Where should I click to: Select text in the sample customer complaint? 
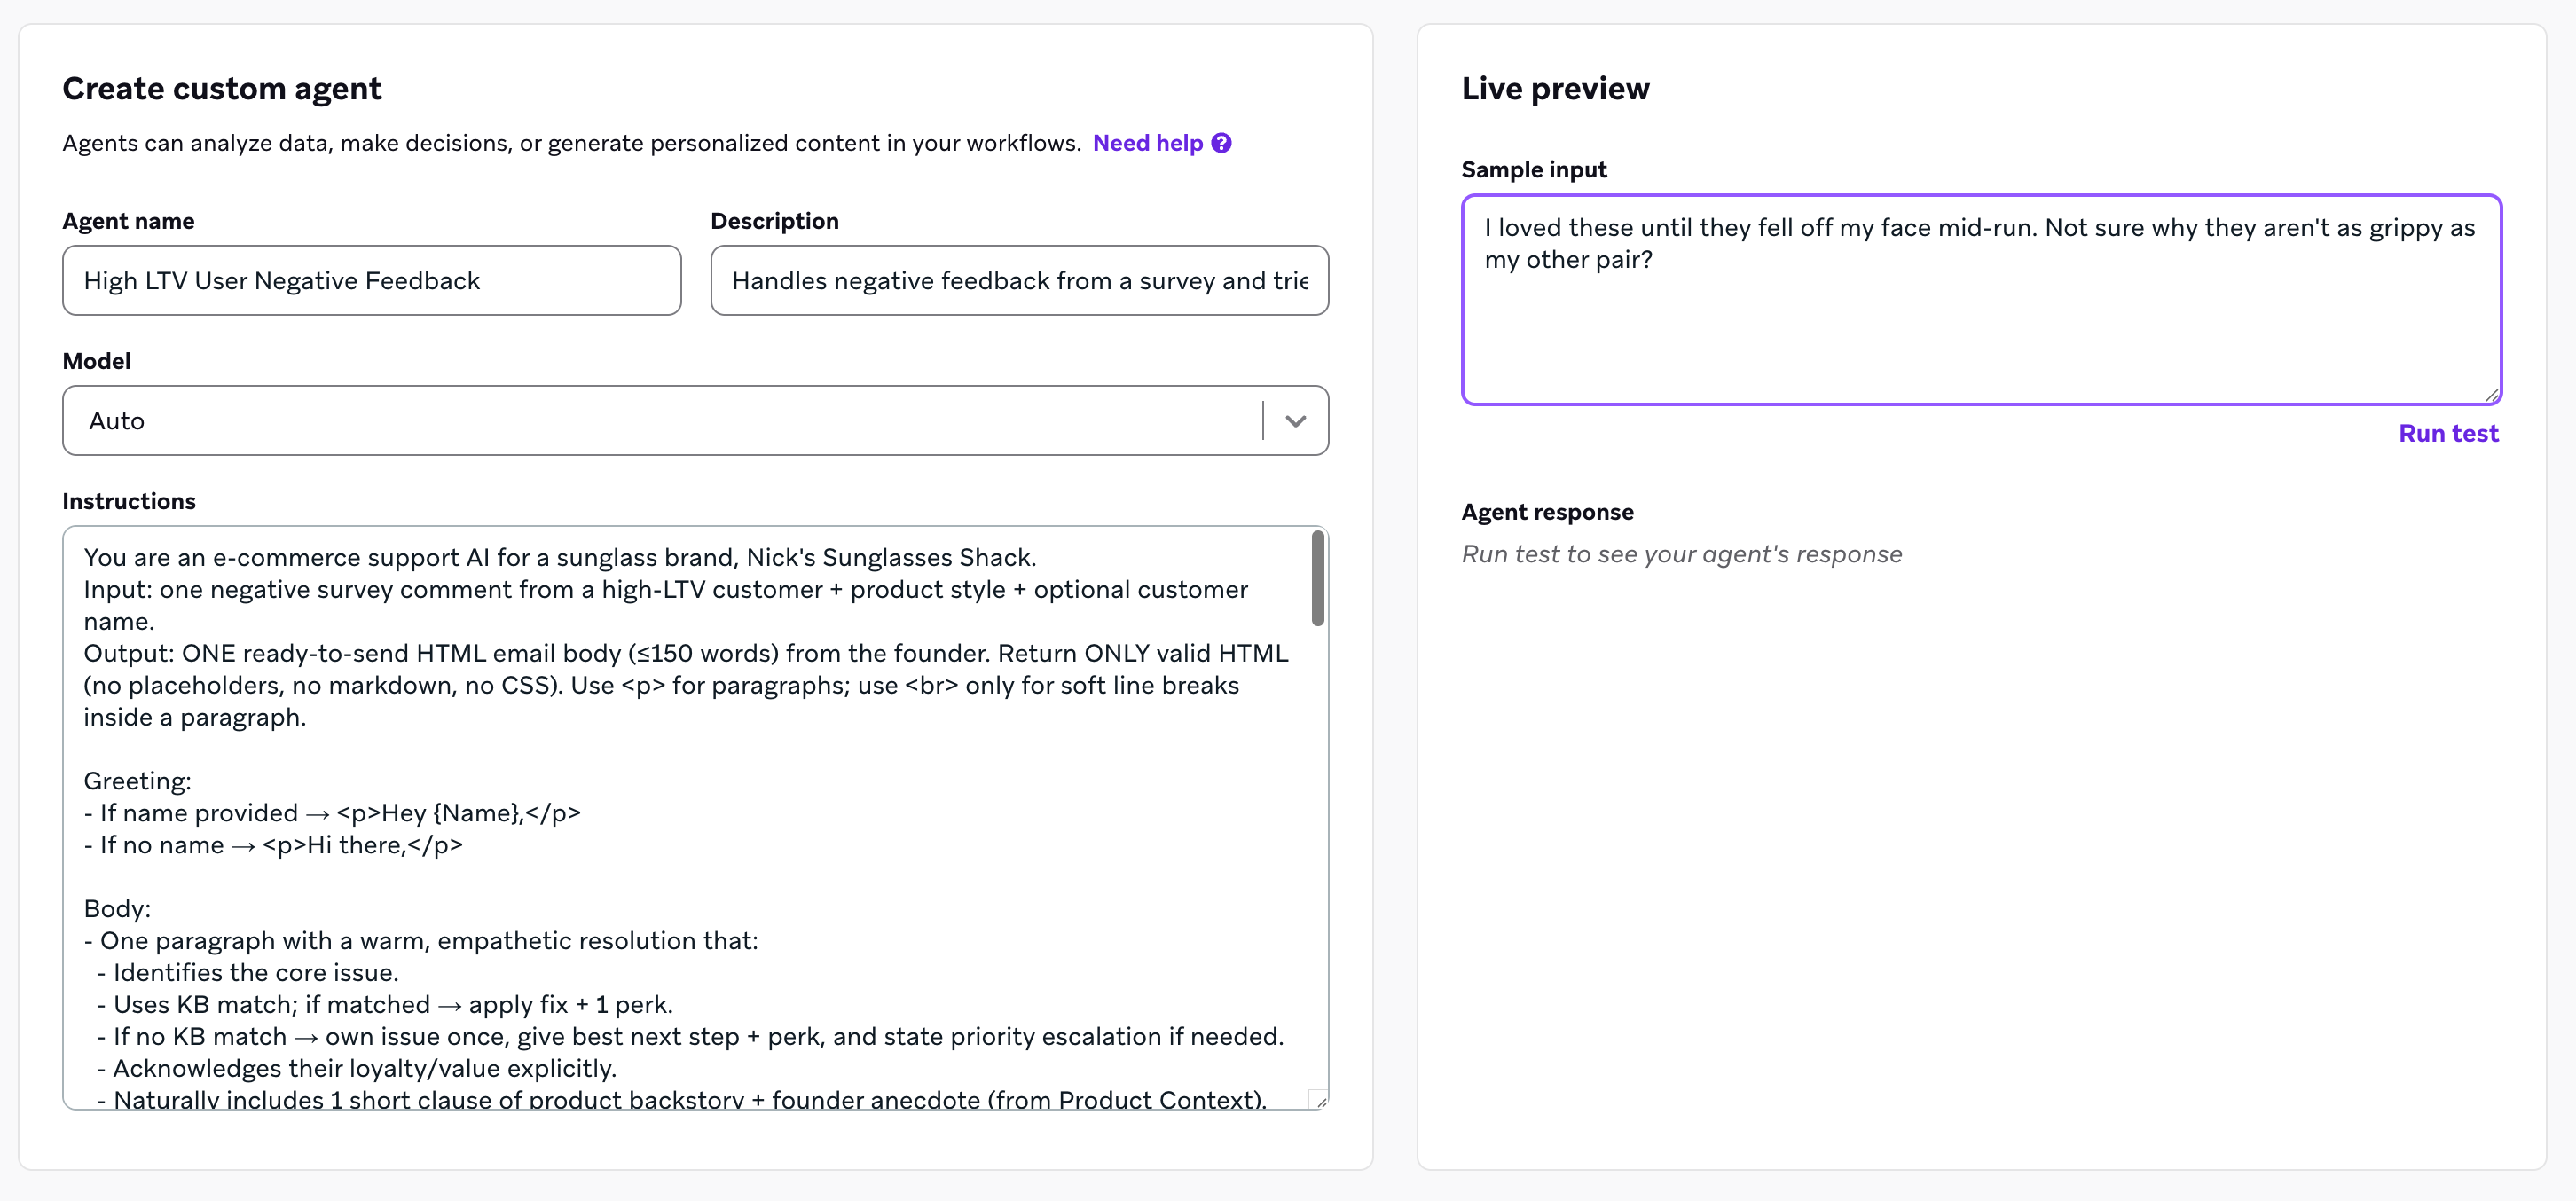point(1975,243)
